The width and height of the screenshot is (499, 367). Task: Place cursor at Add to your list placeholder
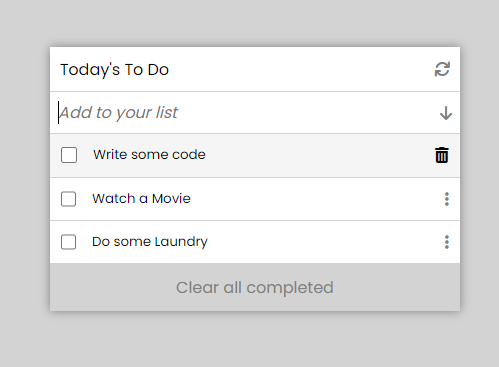(x=119, y=113)
